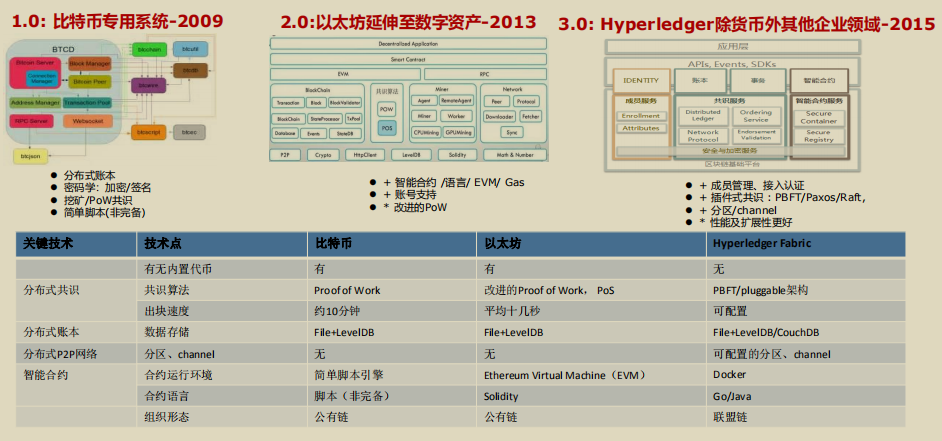
Task: Select the purple "btcwire" box
Action: (148, 85)
